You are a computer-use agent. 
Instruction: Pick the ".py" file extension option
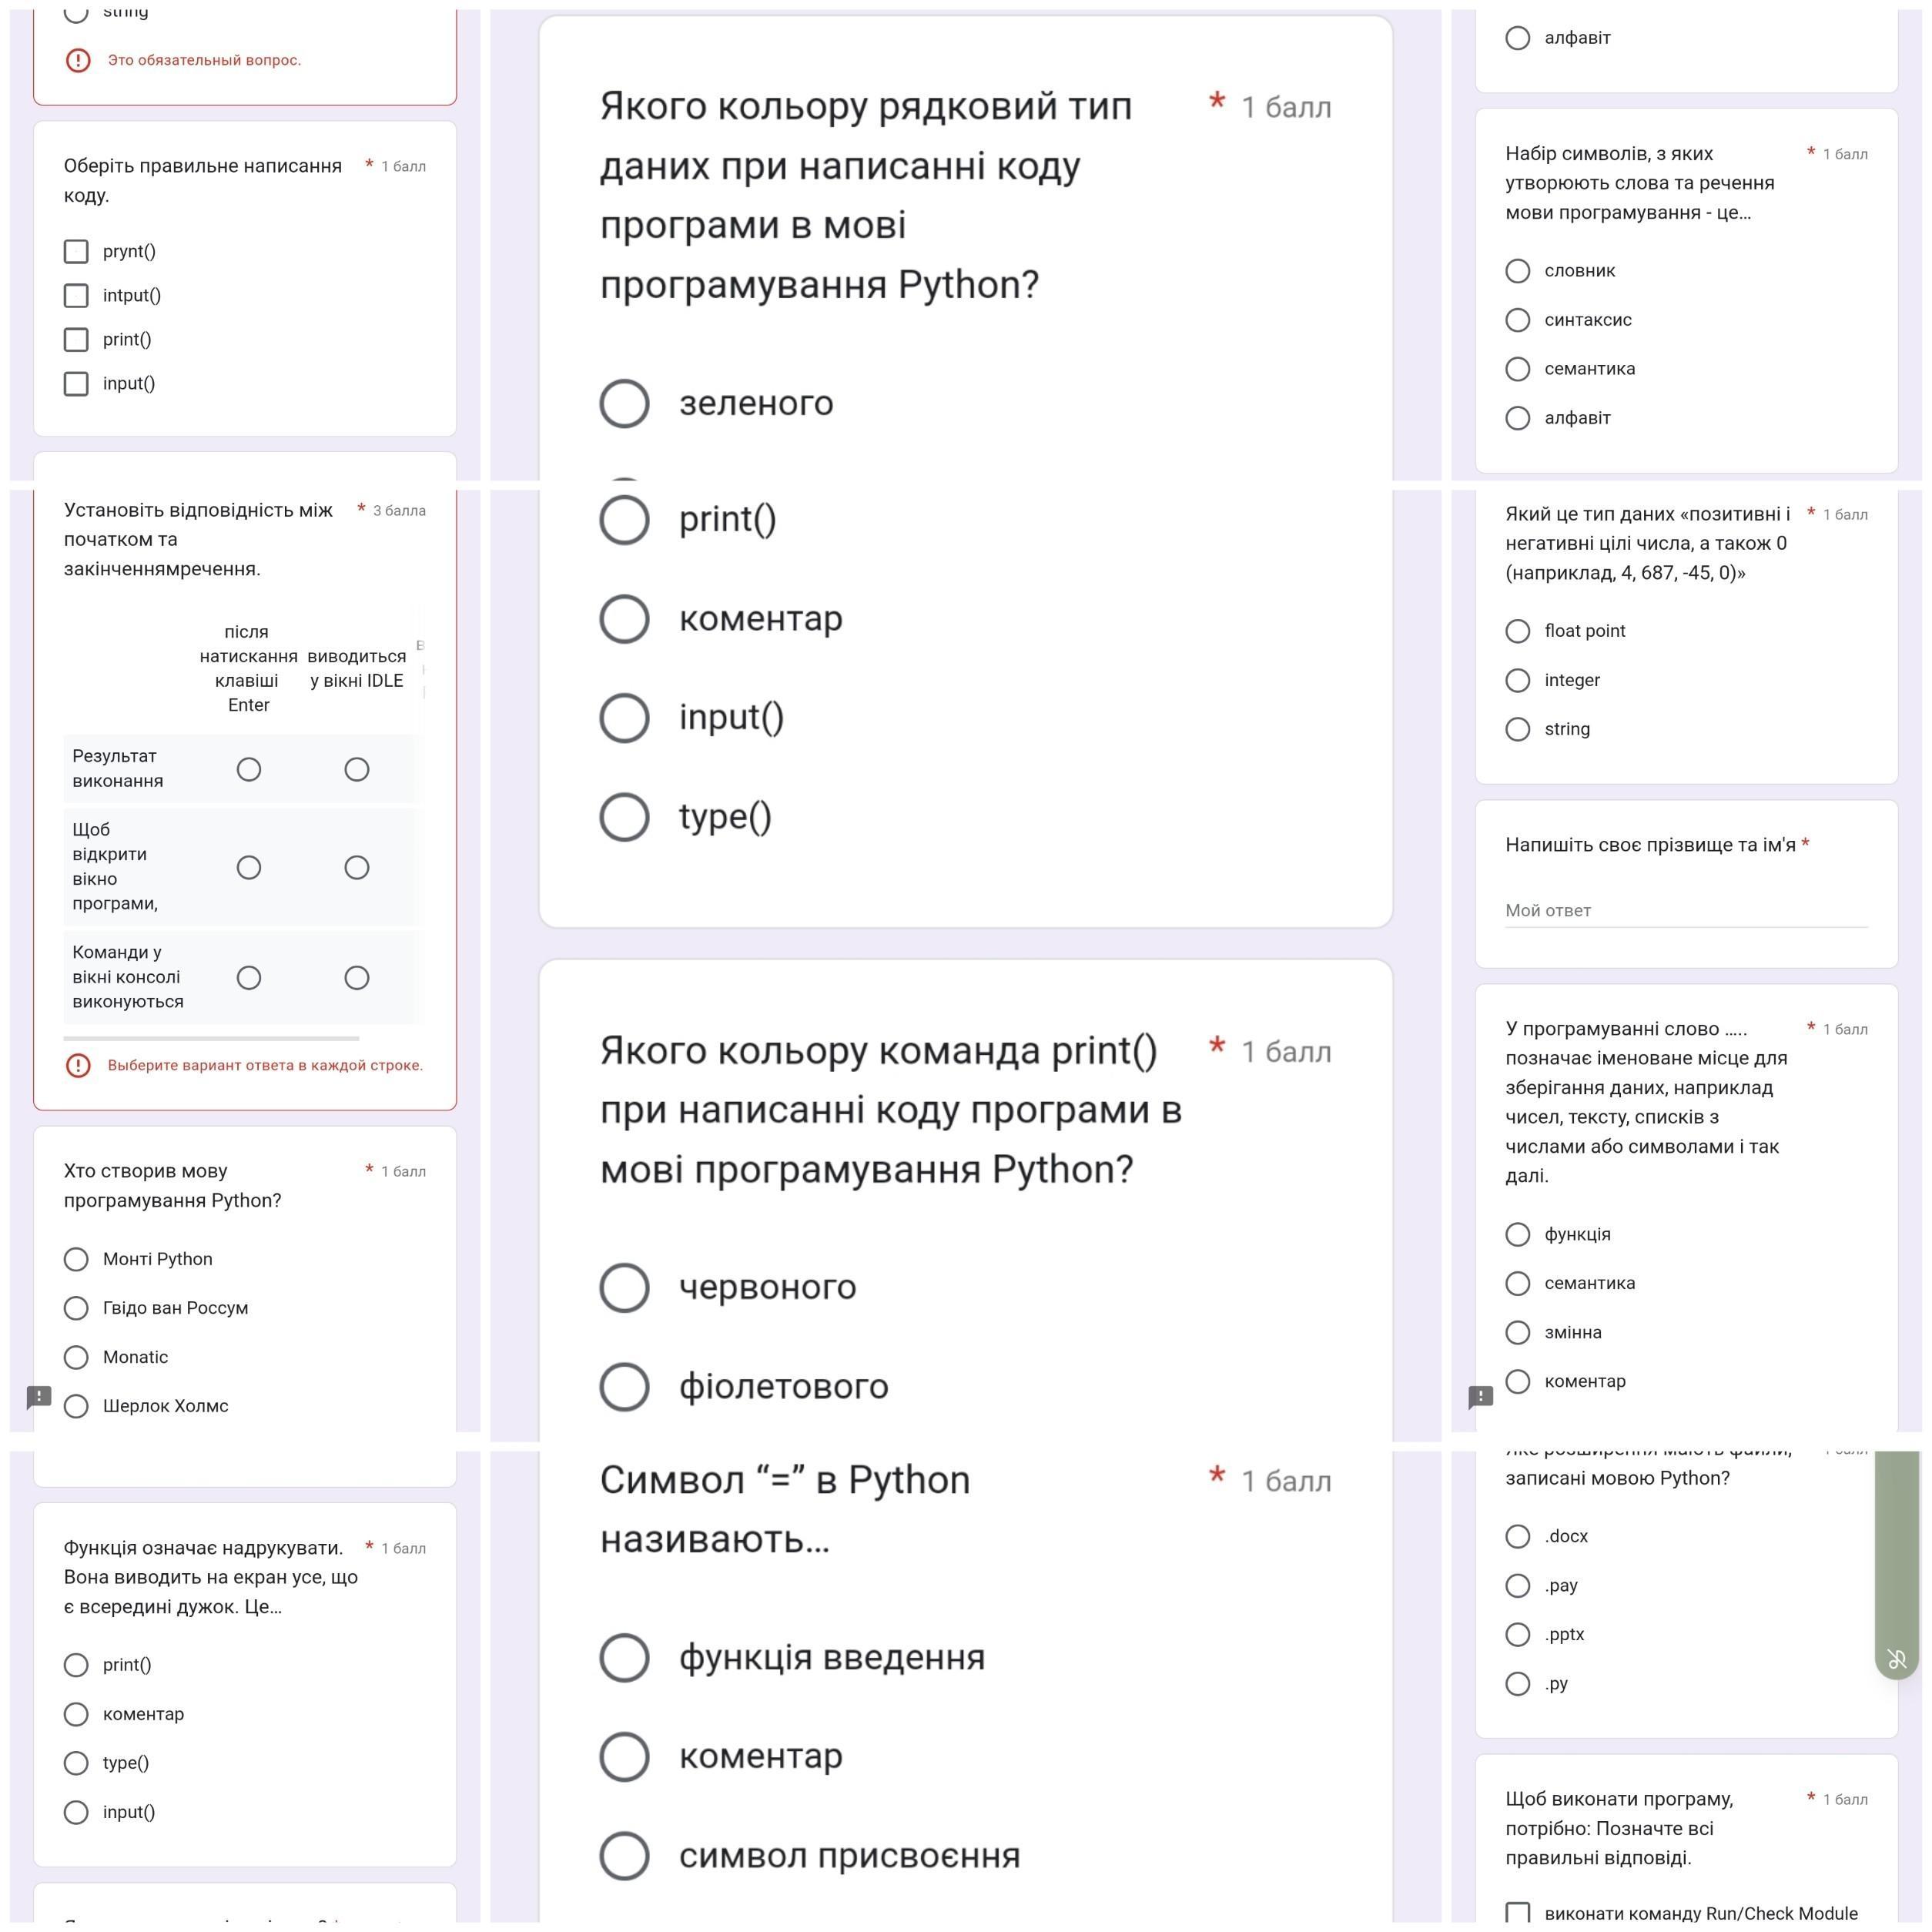click(x=1517, y=1684)
